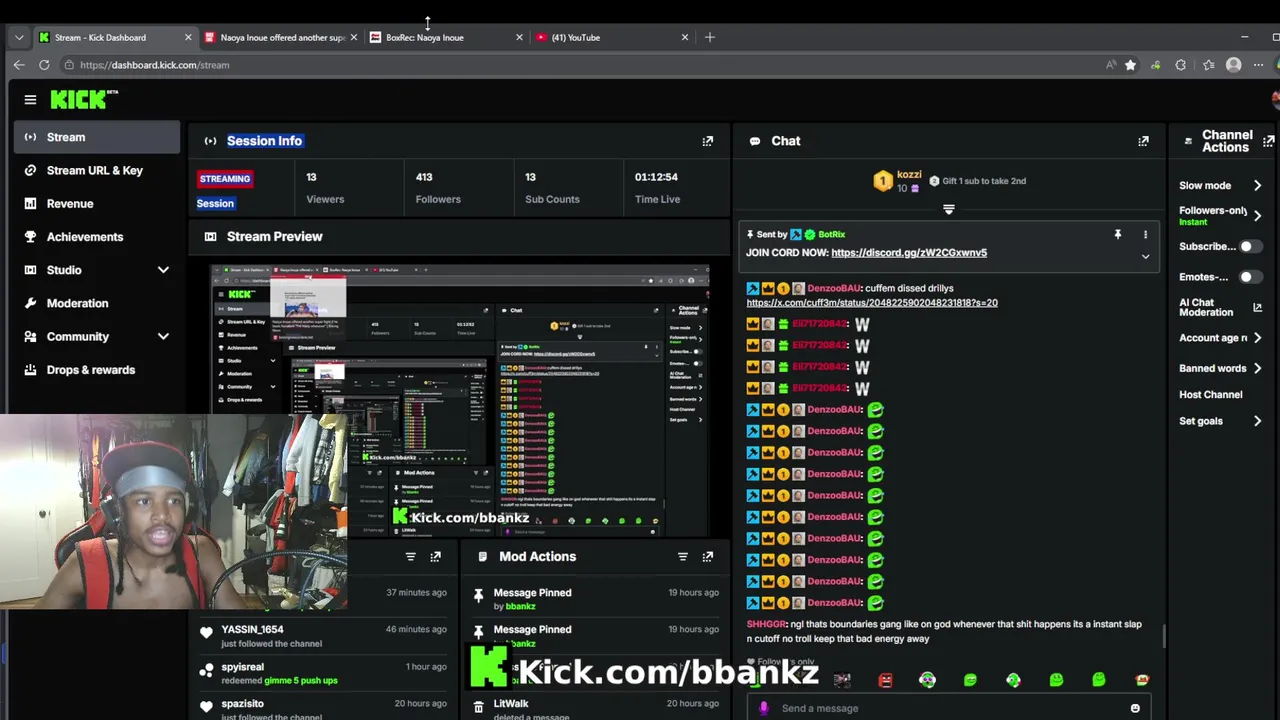This screenshot has height=720, width=1280.
Task: Click the emoji picker in message box
Action: pyautogui.click(x=1135, y=708)
